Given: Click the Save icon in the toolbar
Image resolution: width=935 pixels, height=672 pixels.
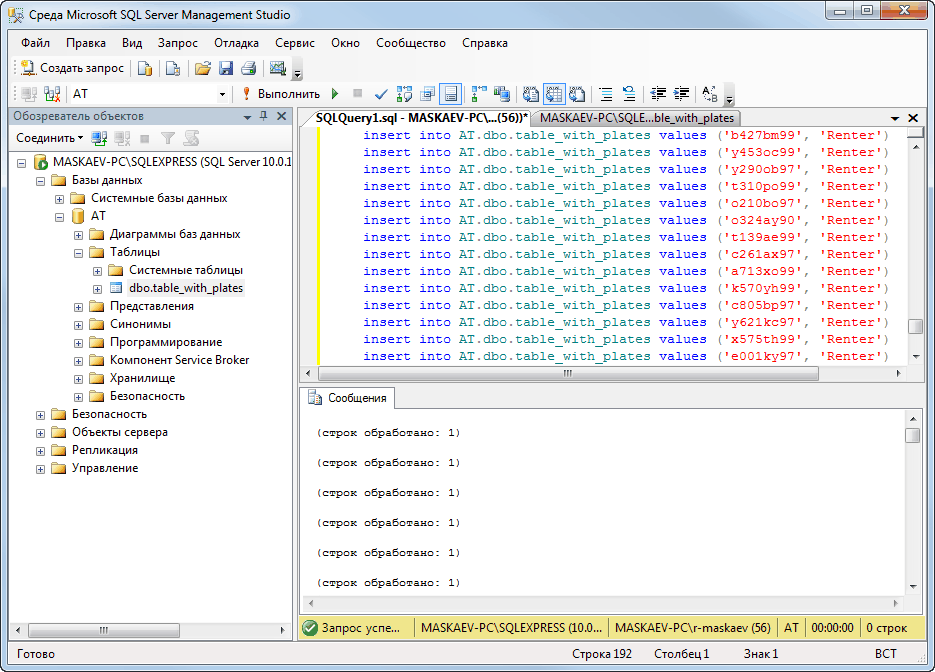Looking at the screenshot, I should pyautogui.click(x=226, y=68).
